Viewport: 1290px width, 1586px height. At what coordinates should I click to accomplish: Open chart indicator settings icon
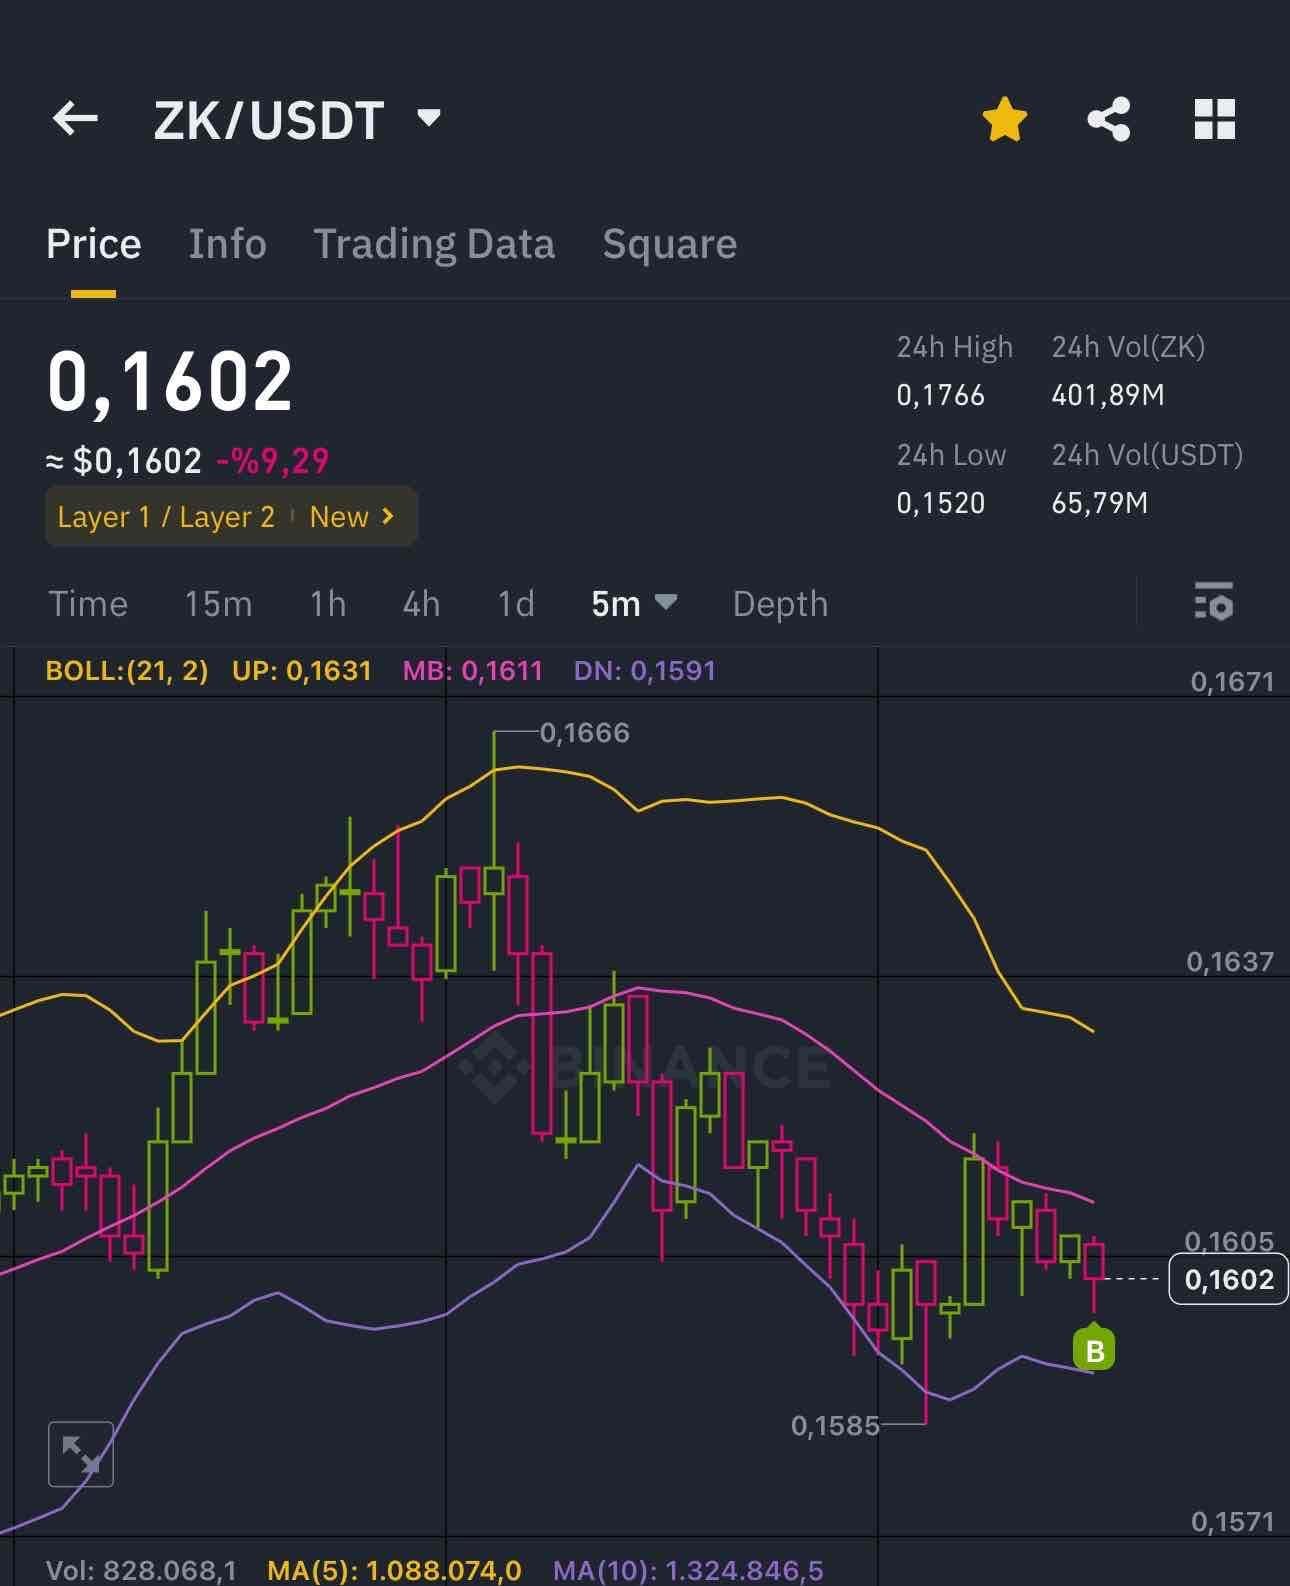pyautogui.click(x=1213, y=603)
